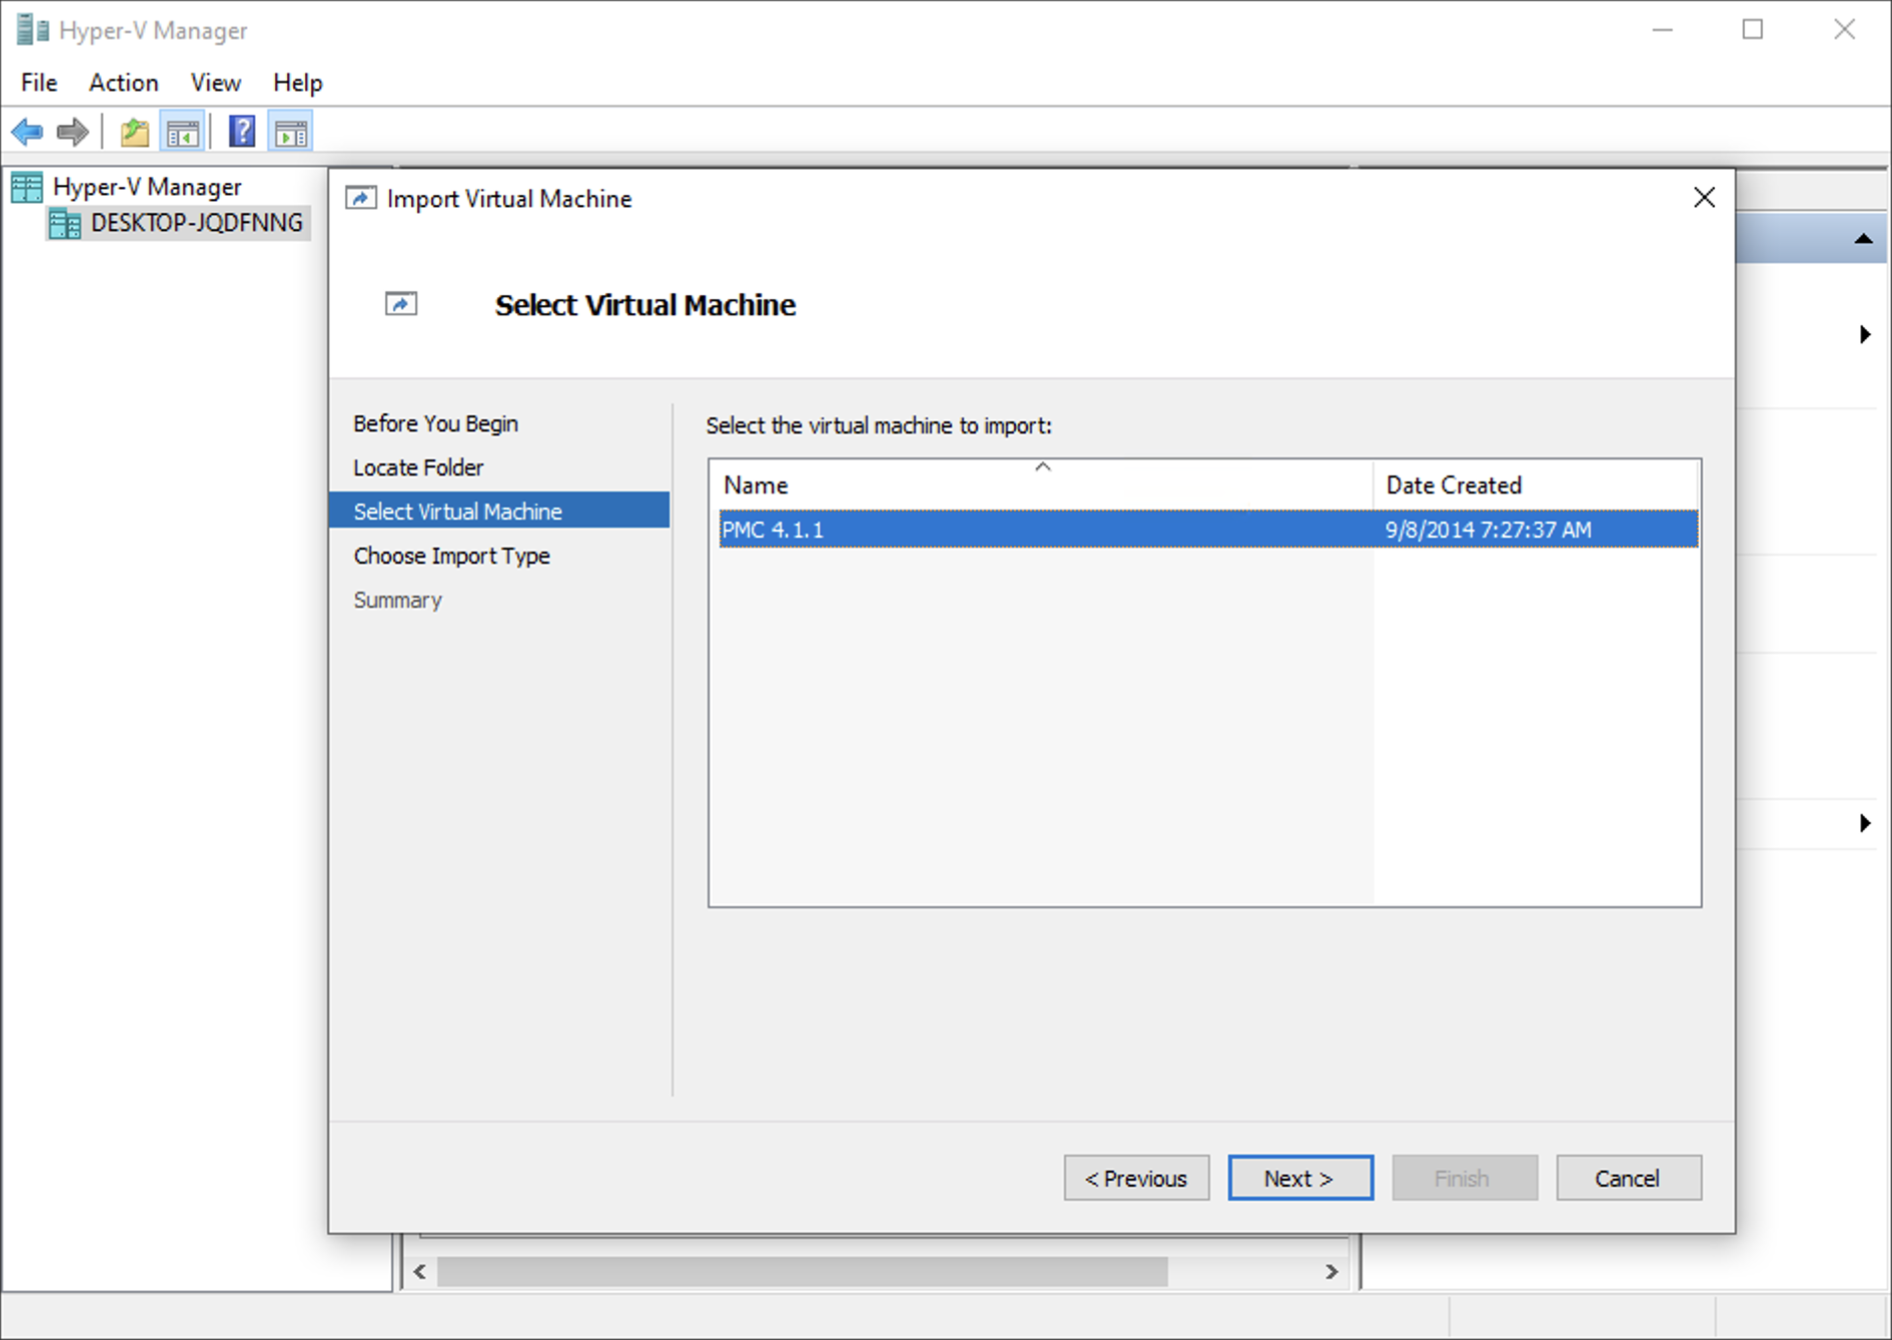
Task: Maximize the Hyper-V Manager window
Action: (1753, 30)
